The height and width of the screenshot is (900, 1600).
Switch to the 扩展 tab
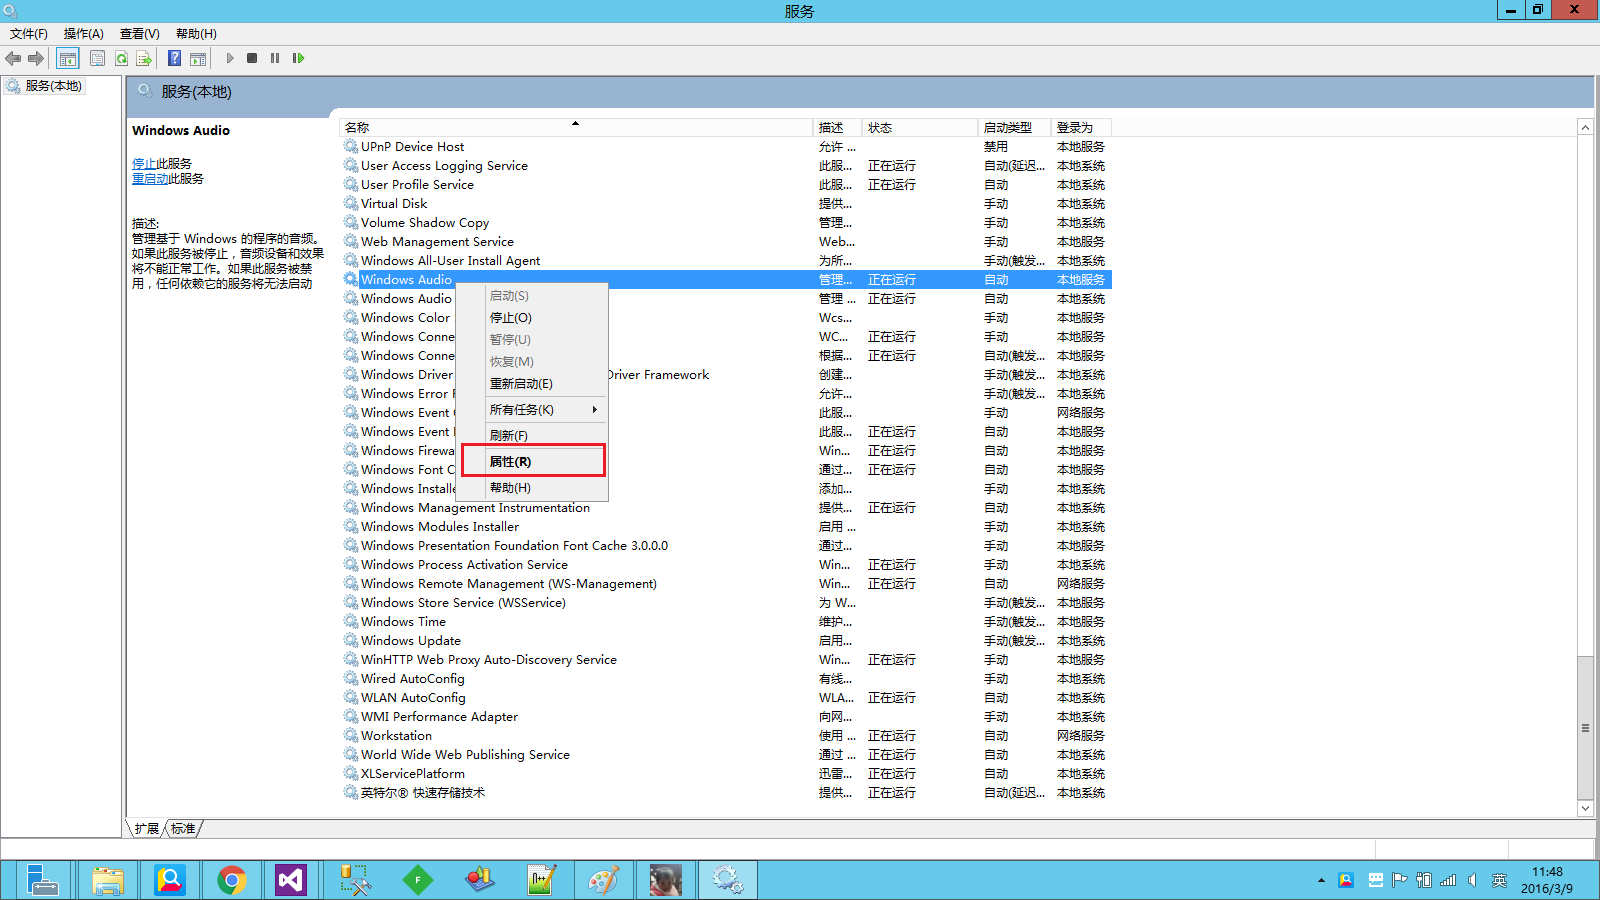(147, 829)
